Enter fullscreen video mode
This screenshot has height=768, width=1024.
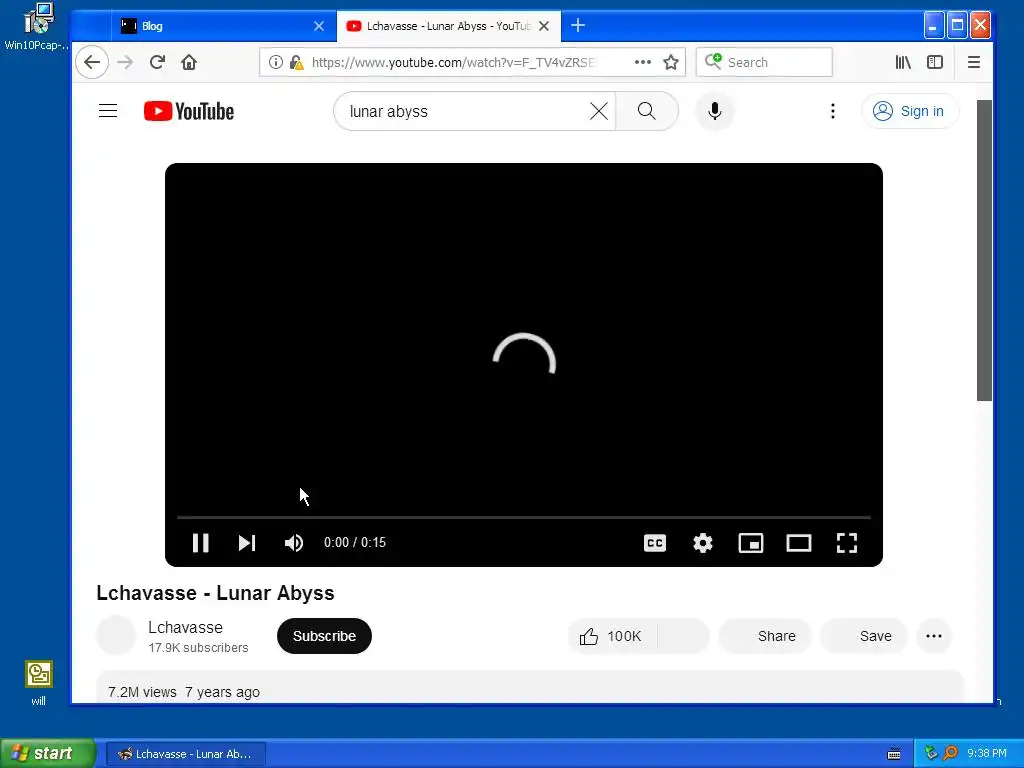[846, 543]
